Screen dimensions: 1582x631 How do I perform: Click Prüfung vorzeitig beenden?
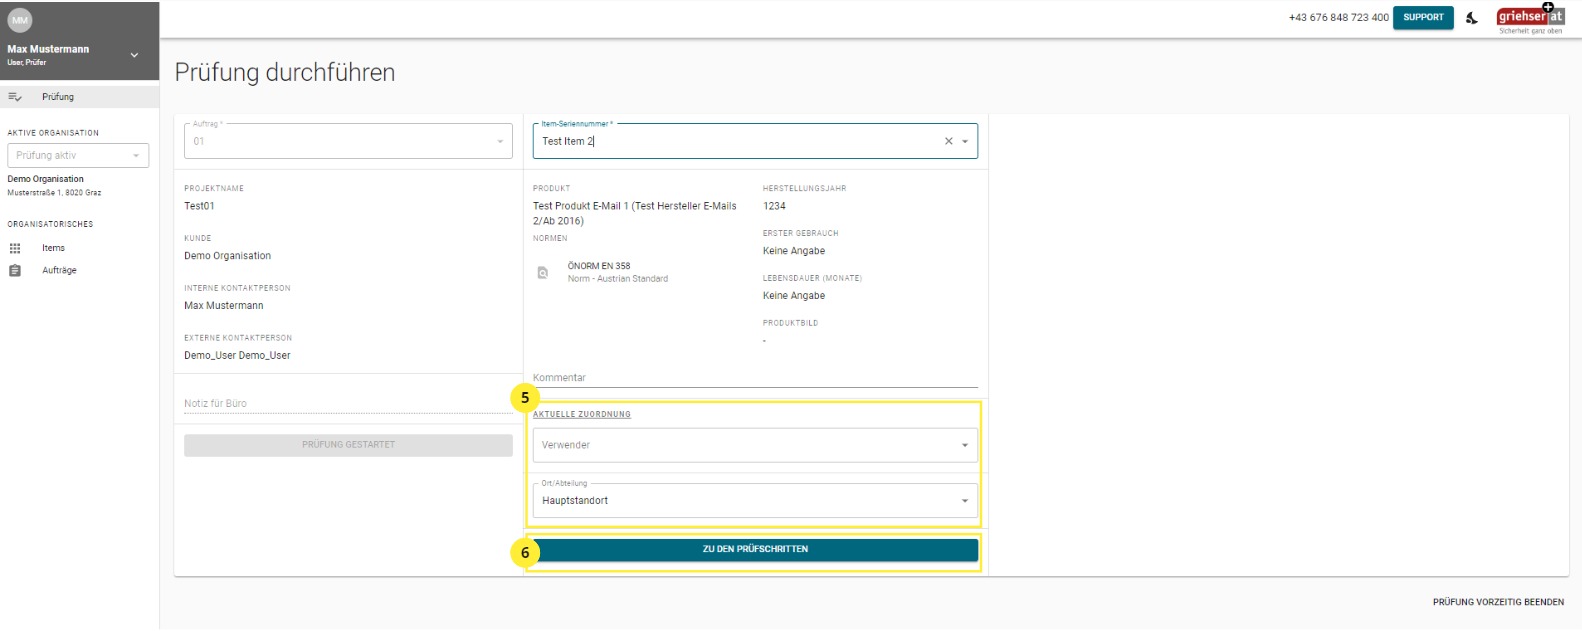click(x=1497, y=602)
